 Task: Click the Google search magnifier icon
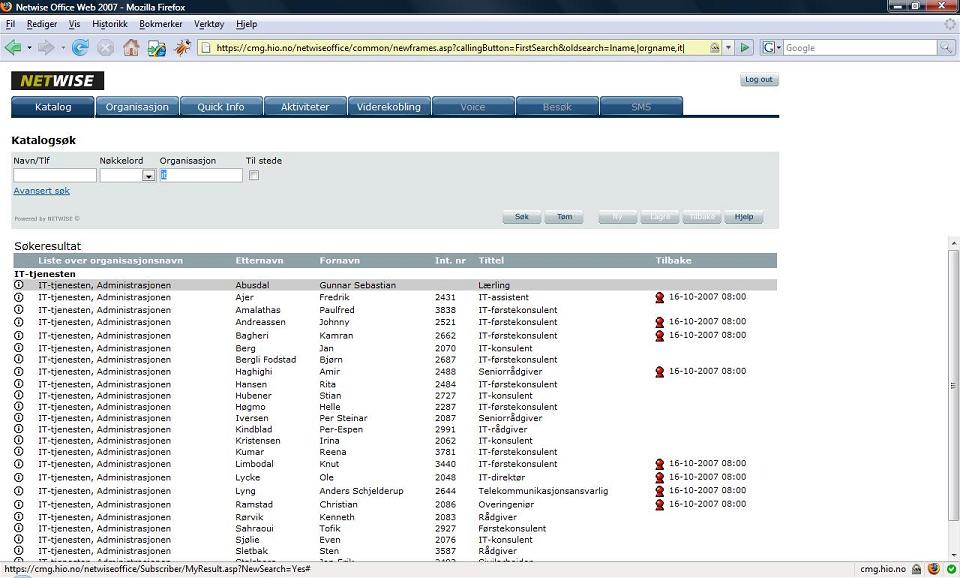pyautogui.click(x=946, y=47)
